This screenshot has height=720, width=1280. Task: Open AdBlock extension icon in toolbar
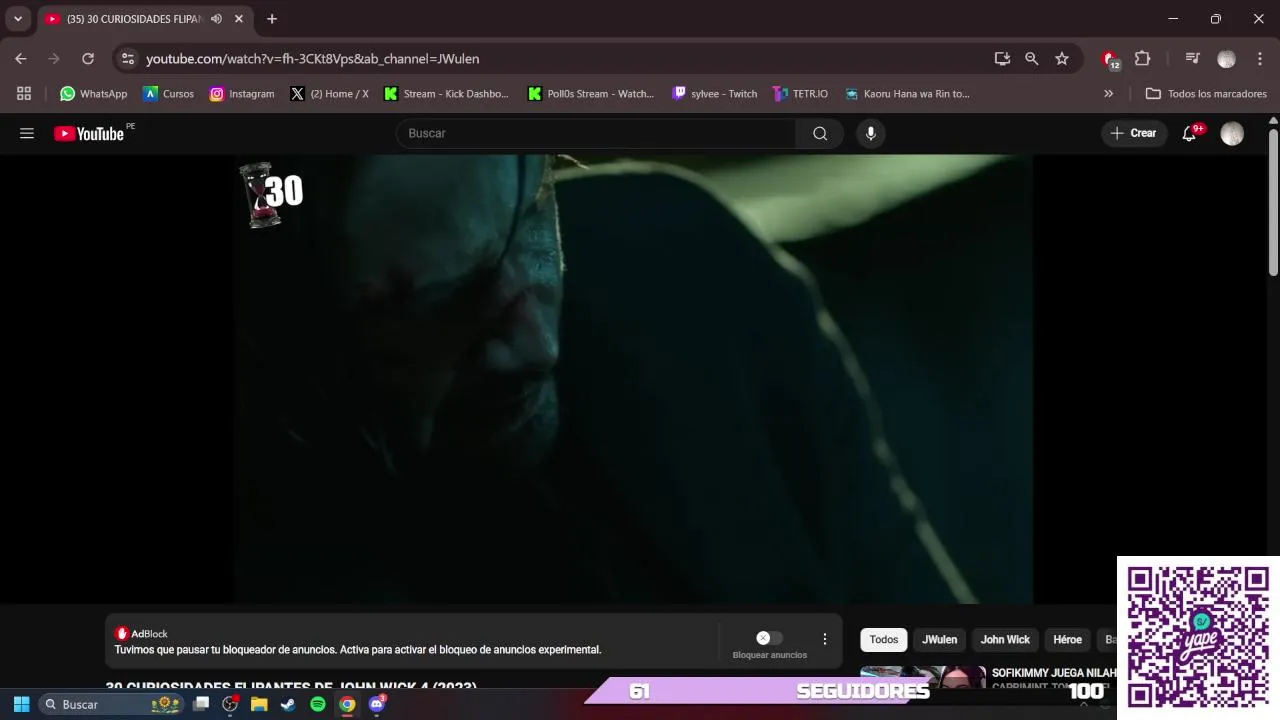point(1110,59)
